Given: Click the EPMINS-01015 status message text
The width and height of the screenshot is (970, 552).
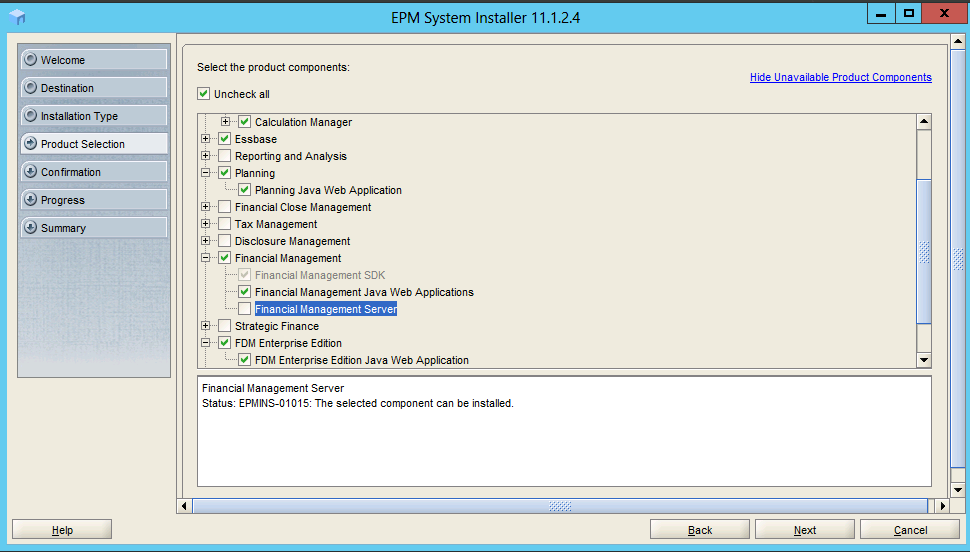Looking at the screenshot, I should point(358,403).
